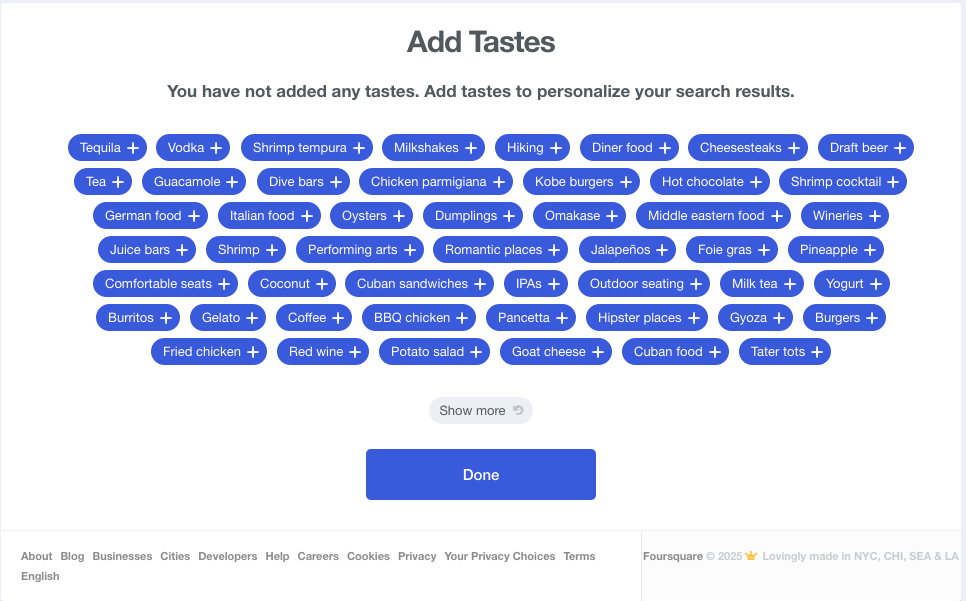Viewport: 966px width, 601px height.
Task: Toggle the Hiking taste chip
Action: point(532,148)
